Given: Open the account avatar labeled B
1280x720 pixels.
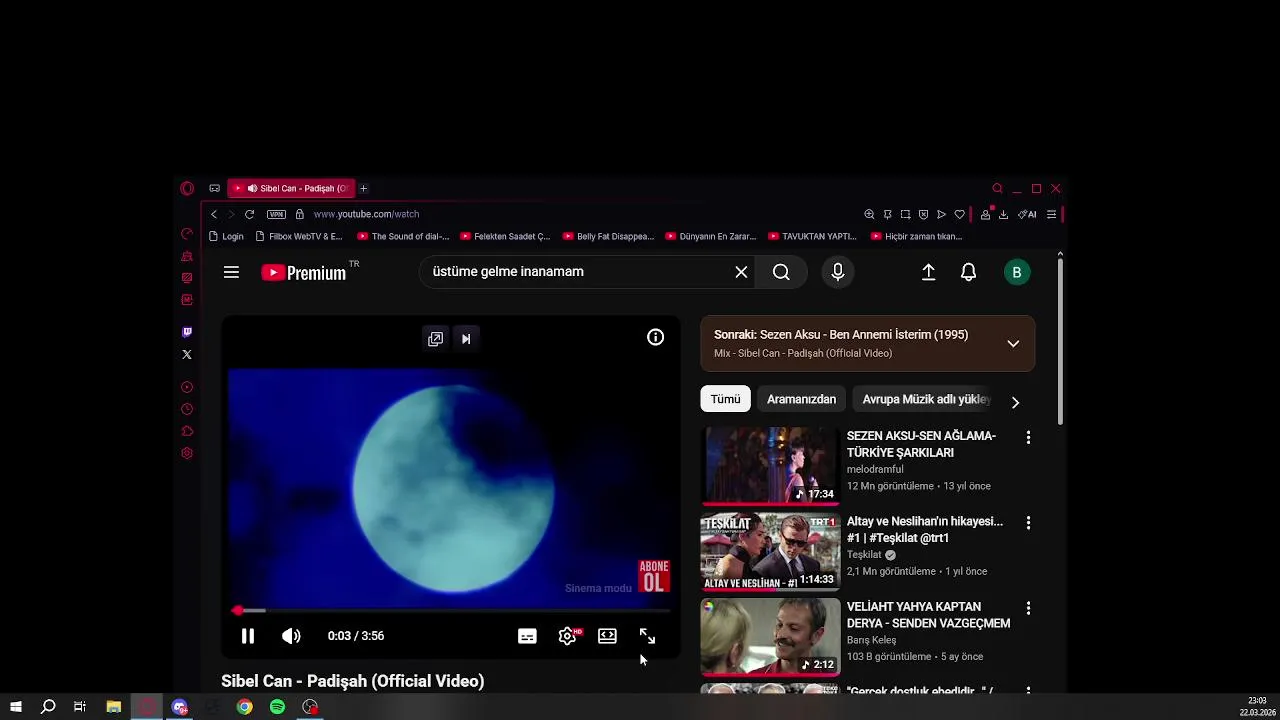Looking at the screenshot, I should [x=1017, y=272].
